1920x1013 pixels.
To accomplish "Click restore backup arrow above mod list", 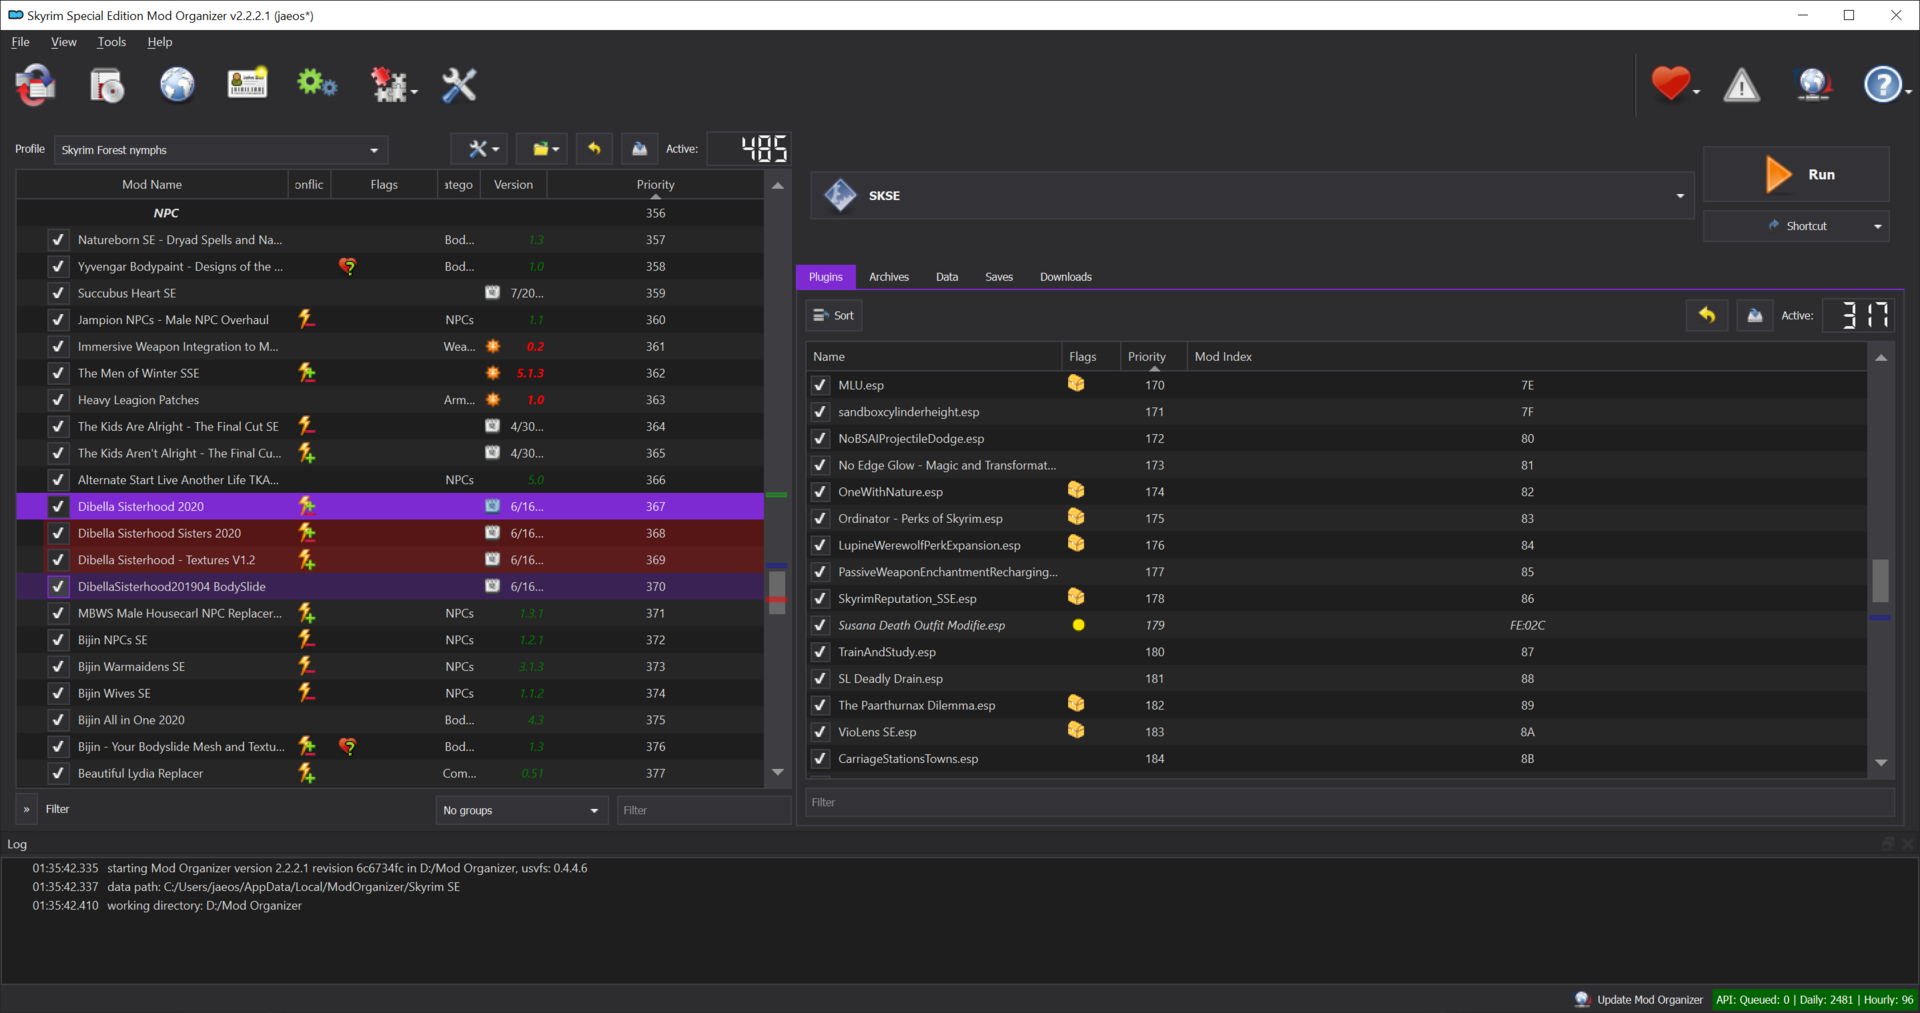I will pos(594,149).
